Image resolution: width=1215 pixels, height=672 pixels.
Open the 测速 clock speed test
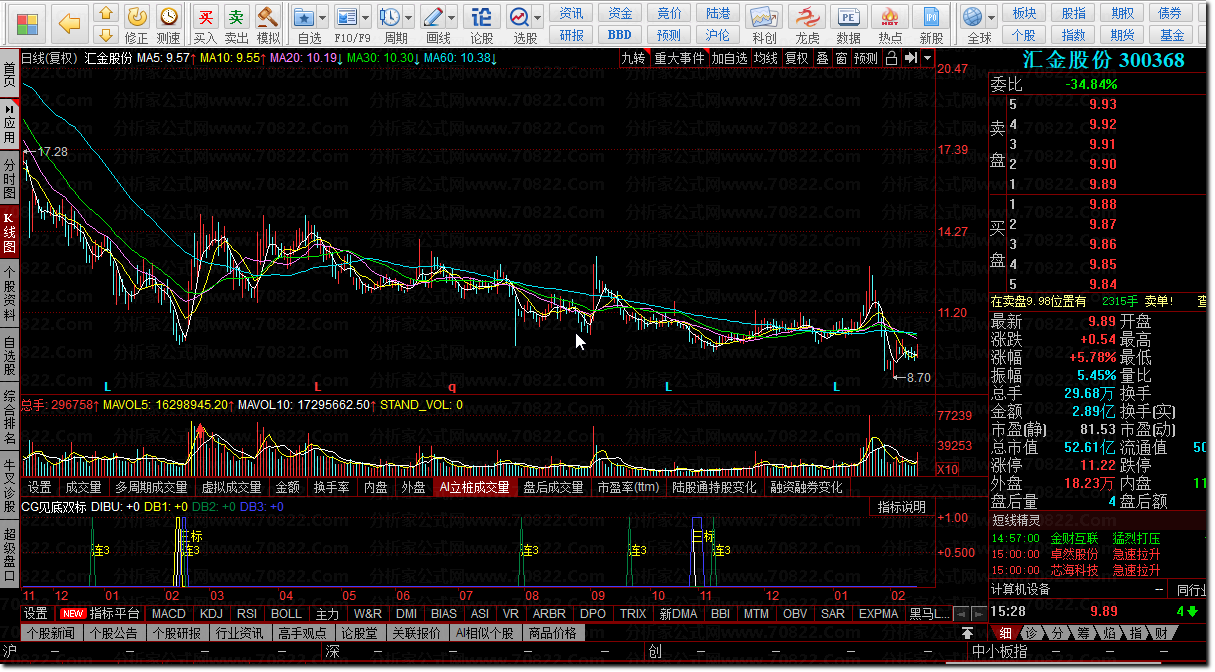169,24
